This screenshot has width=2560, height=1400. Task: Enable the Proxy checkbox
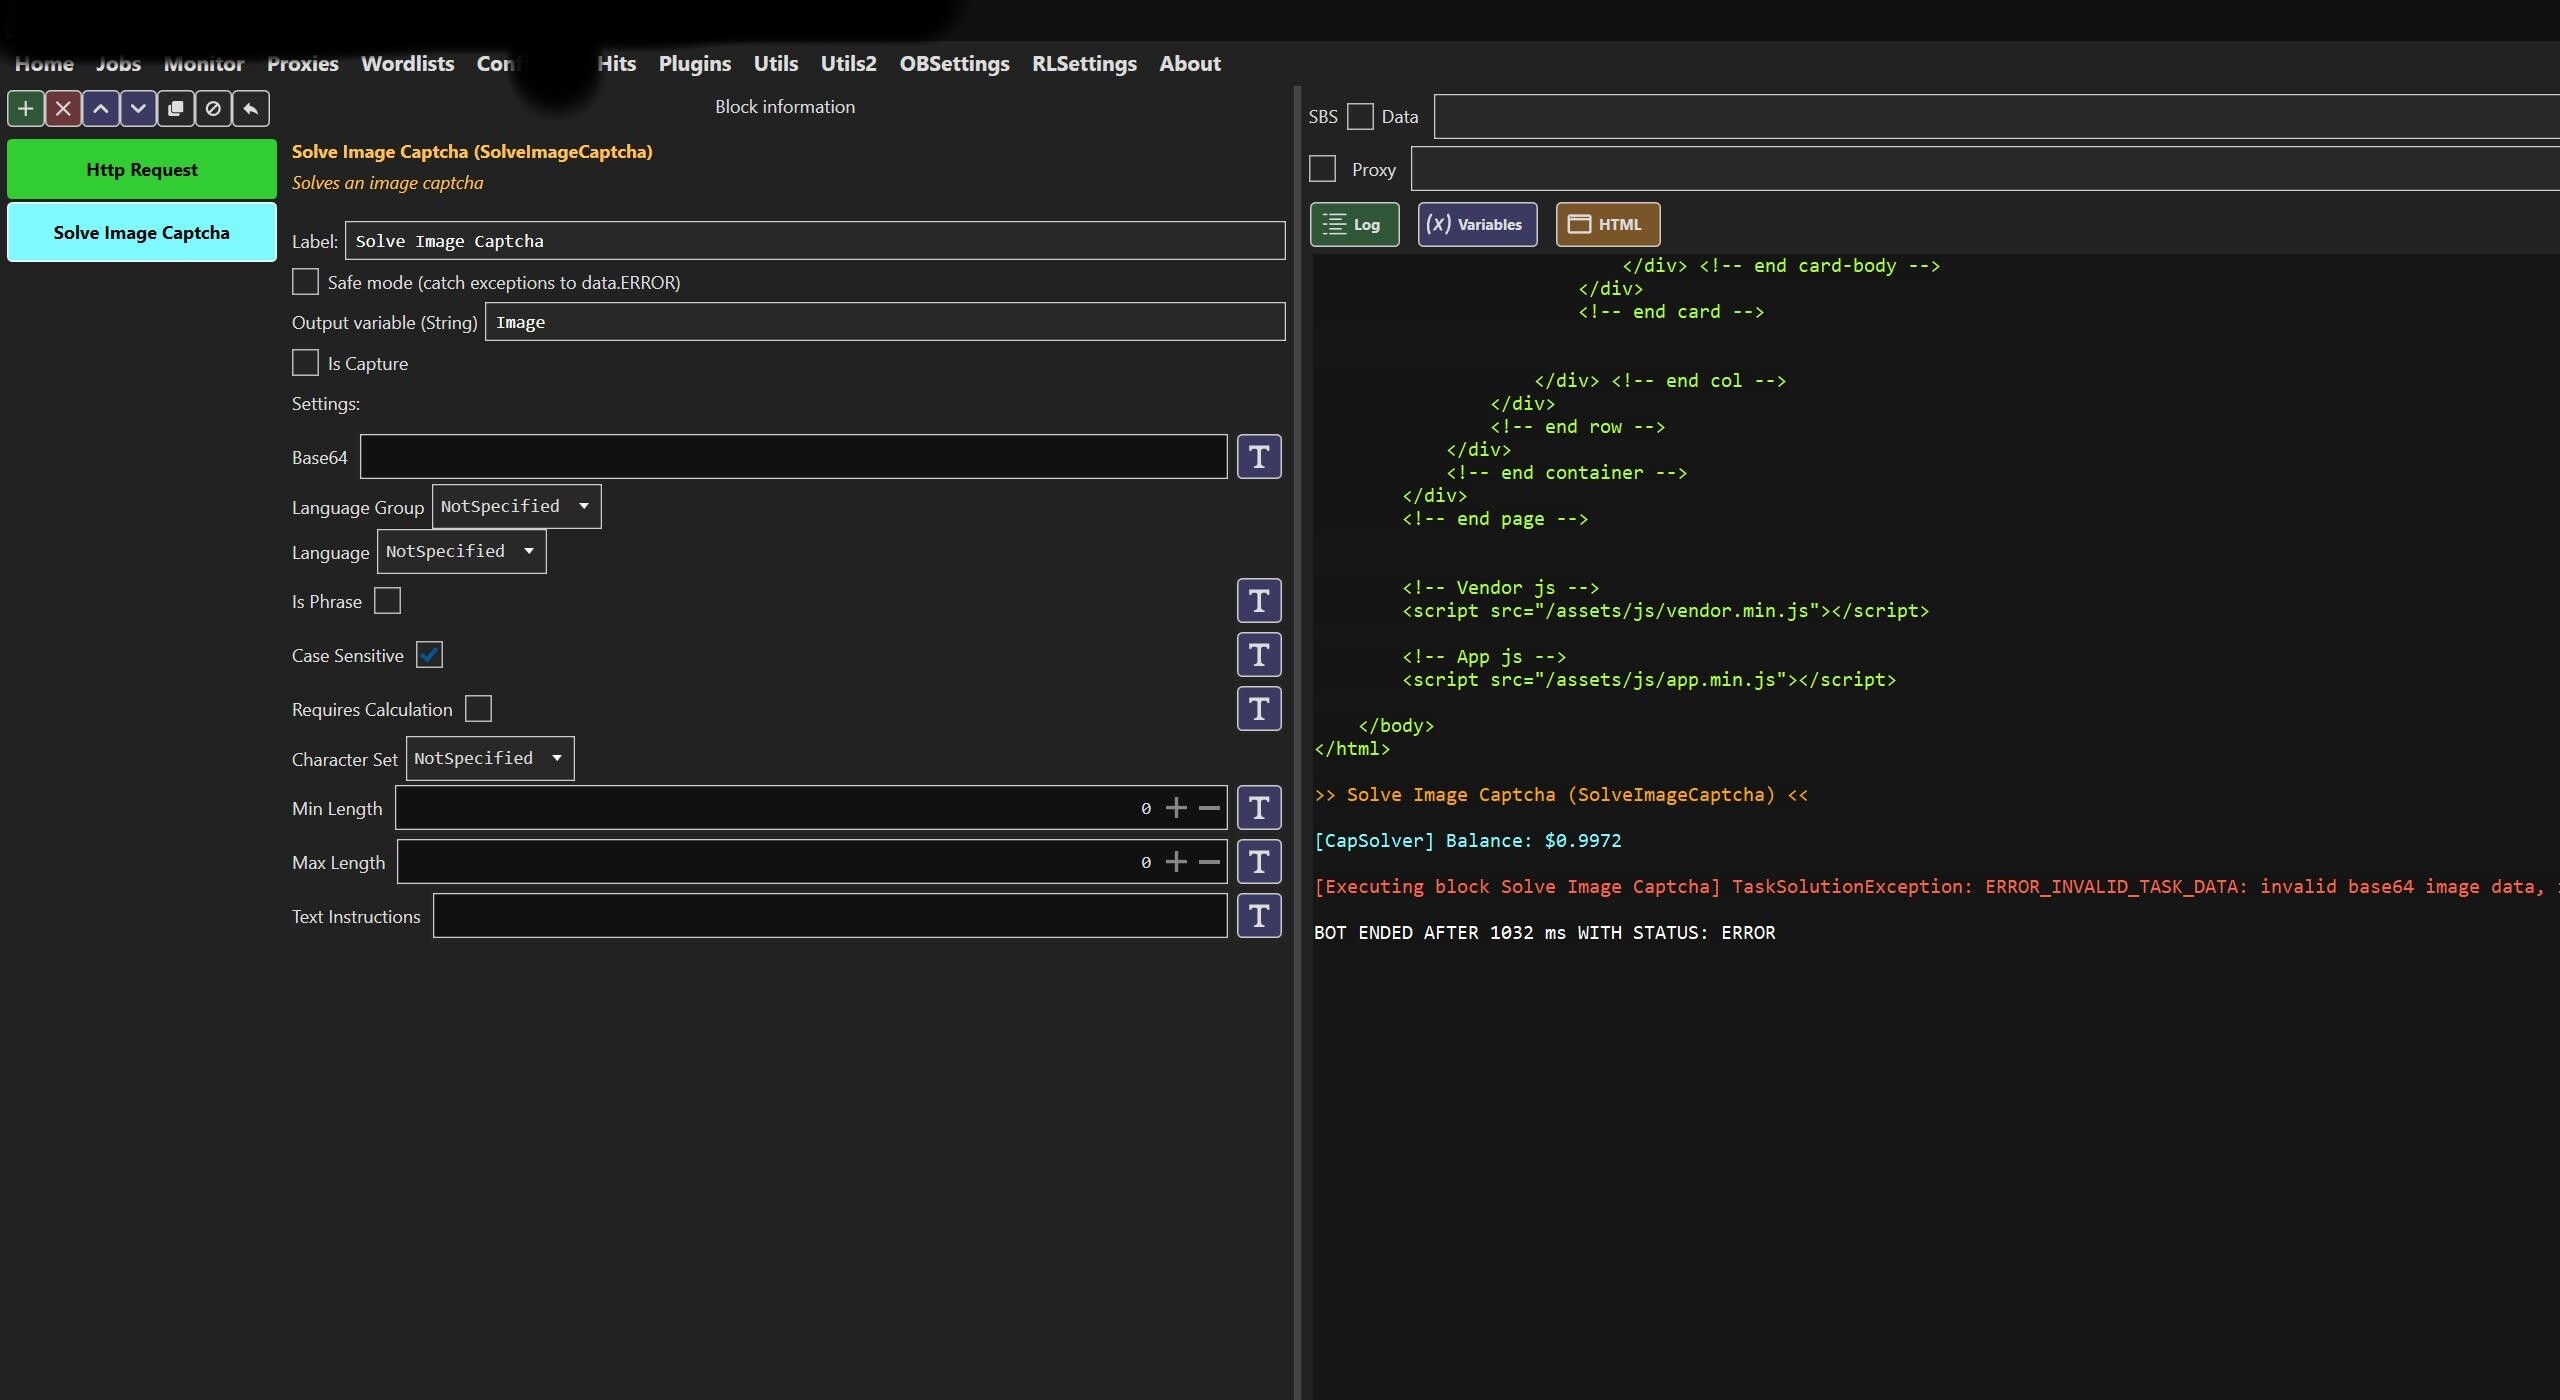(1323, 169)
